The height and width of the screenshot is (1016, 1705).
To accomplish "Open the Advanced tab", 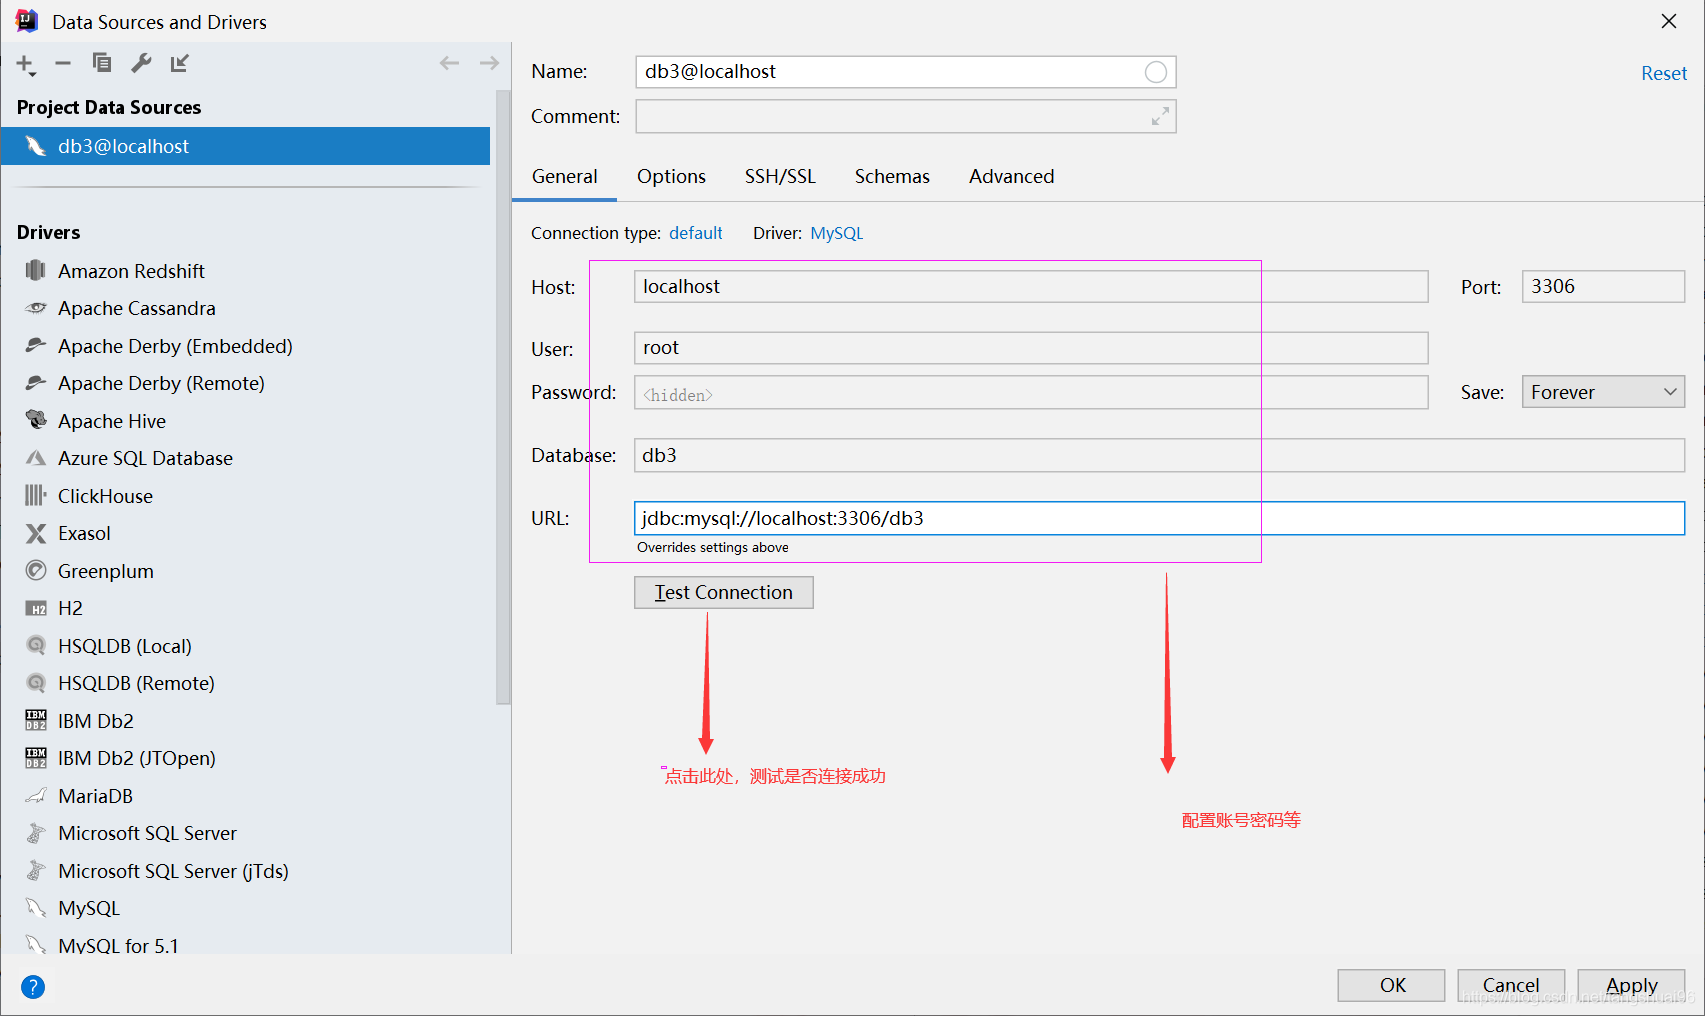I will pyautogui.click(x=1011, y=177).
